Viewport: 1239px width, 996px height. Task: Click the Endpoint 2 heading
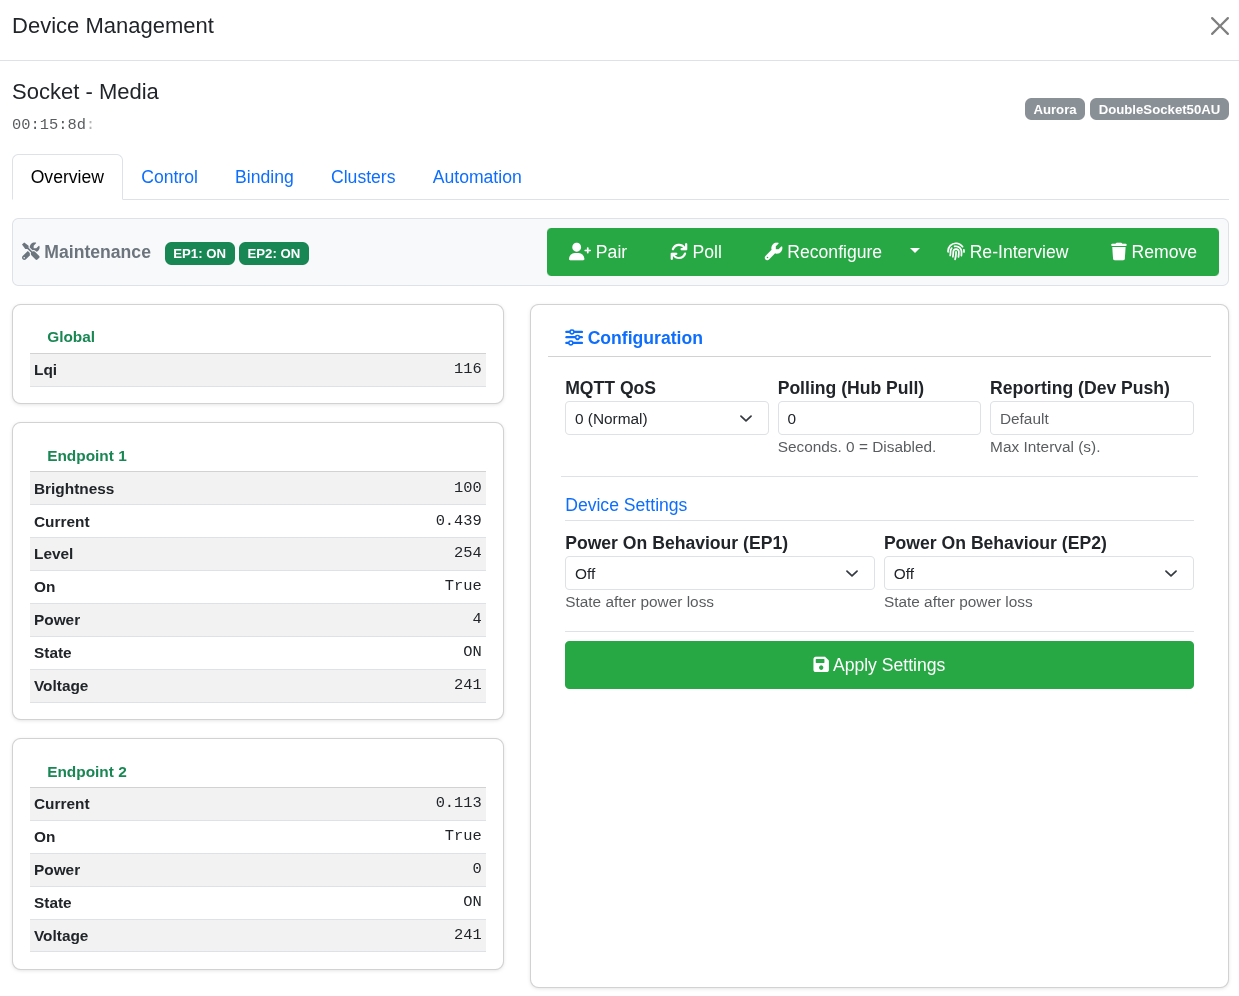(x=87, y=772)
